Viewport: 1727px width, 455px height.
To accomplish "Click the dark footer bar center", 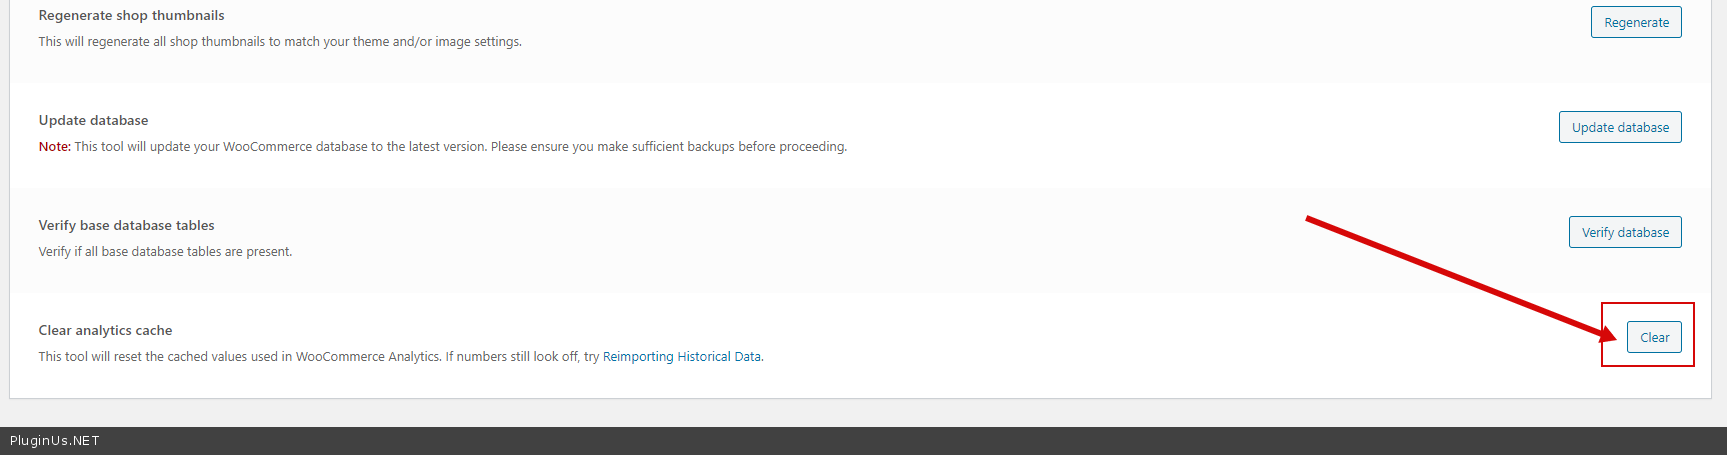I will (x=863, y=441).
